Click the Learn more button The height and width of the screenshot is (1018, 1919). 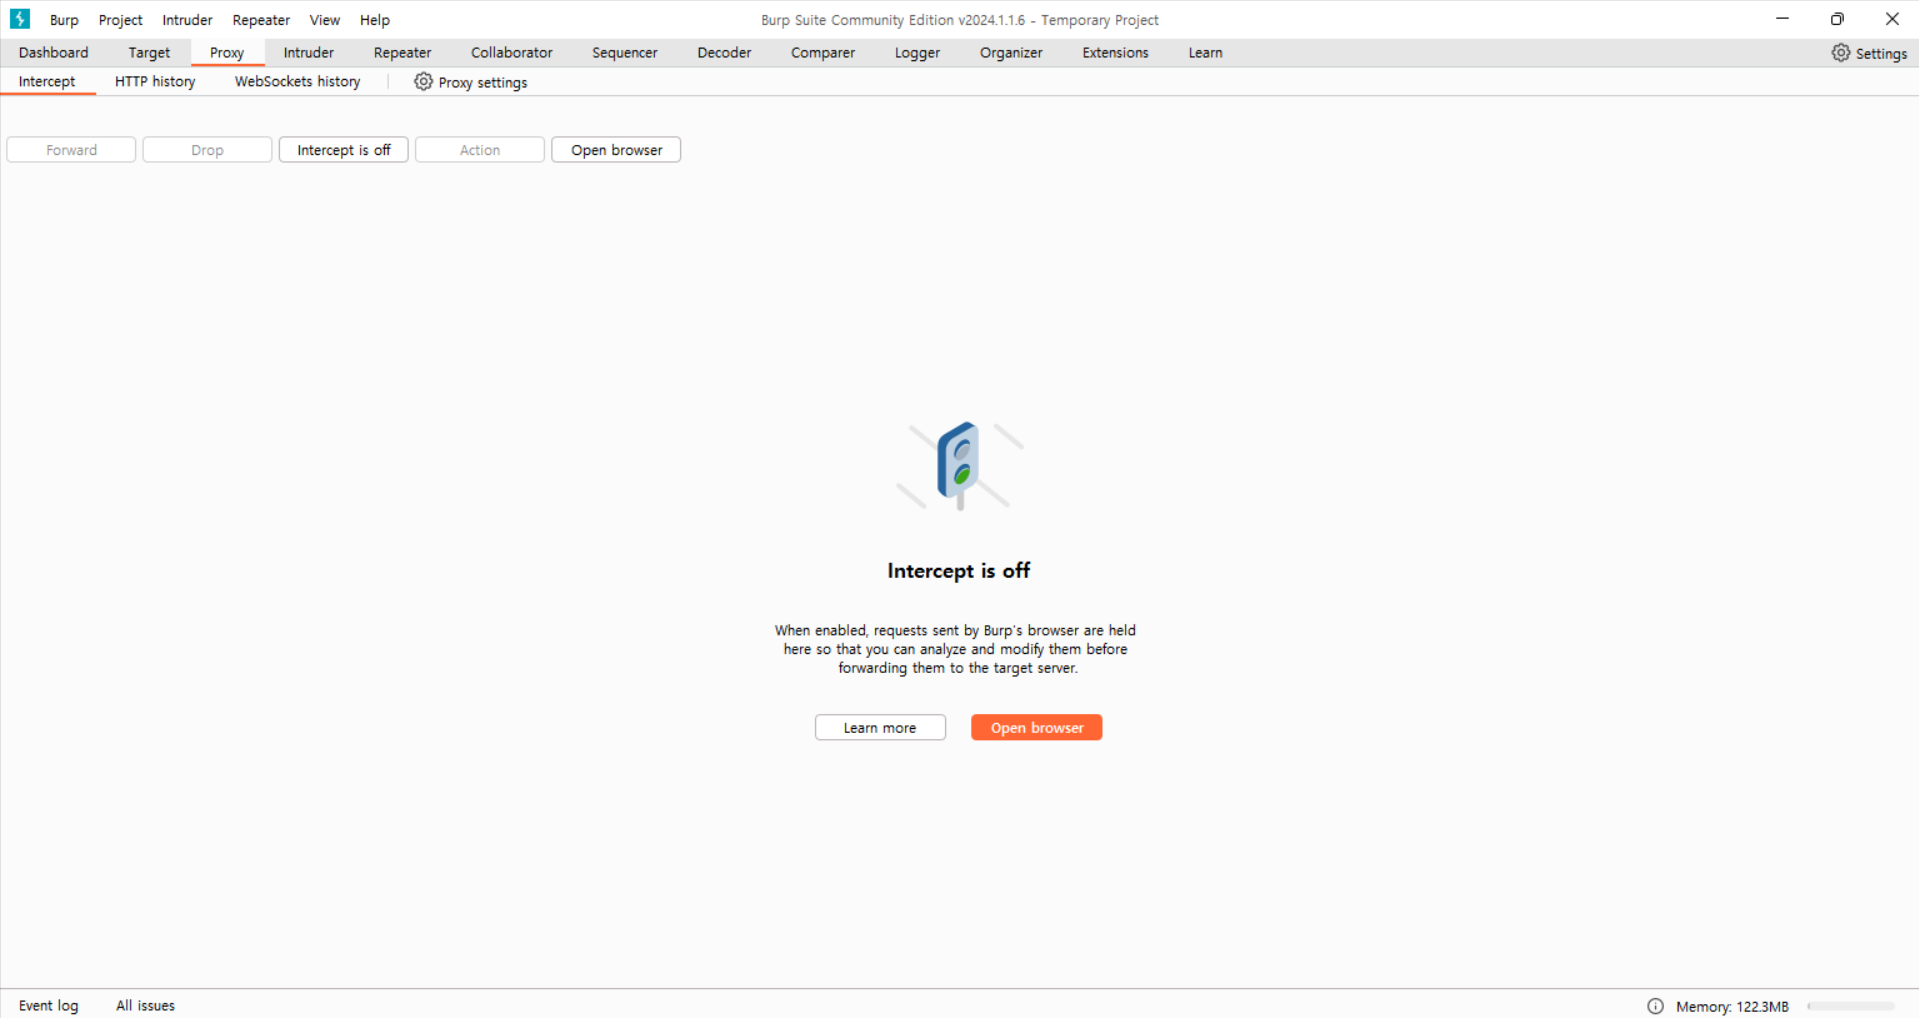(x=880, y=728)
